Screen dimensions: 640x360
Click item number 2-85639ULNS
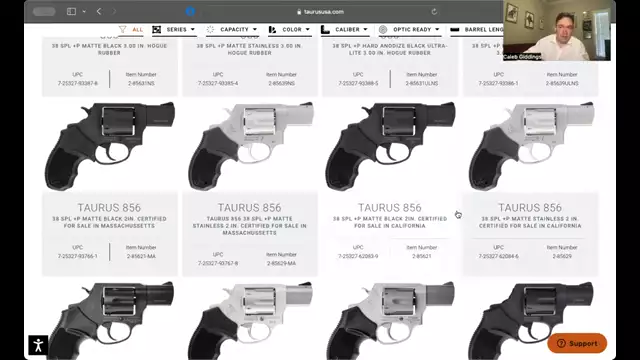tap(562, 83)
